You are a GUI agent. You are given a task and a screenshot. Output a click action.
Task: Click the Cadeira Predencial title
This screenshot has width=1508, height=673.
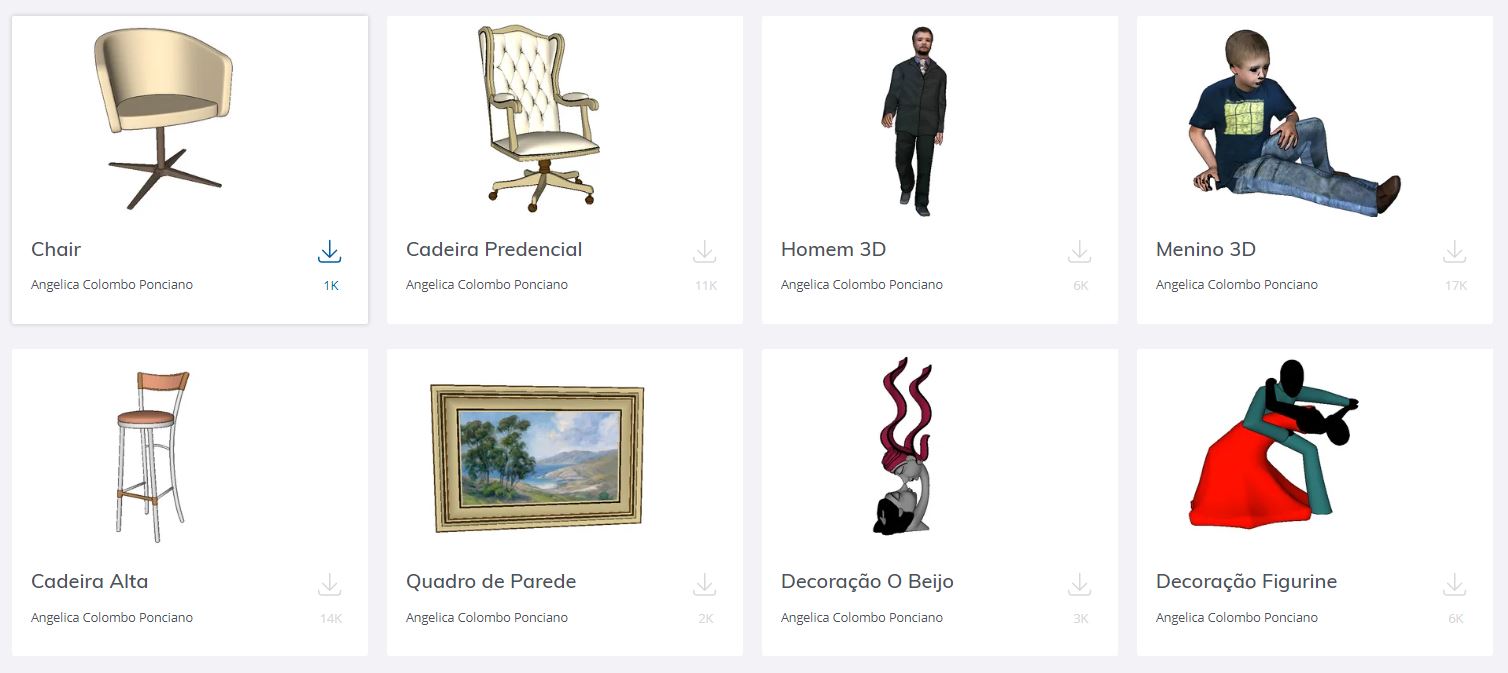click(494, 249)
